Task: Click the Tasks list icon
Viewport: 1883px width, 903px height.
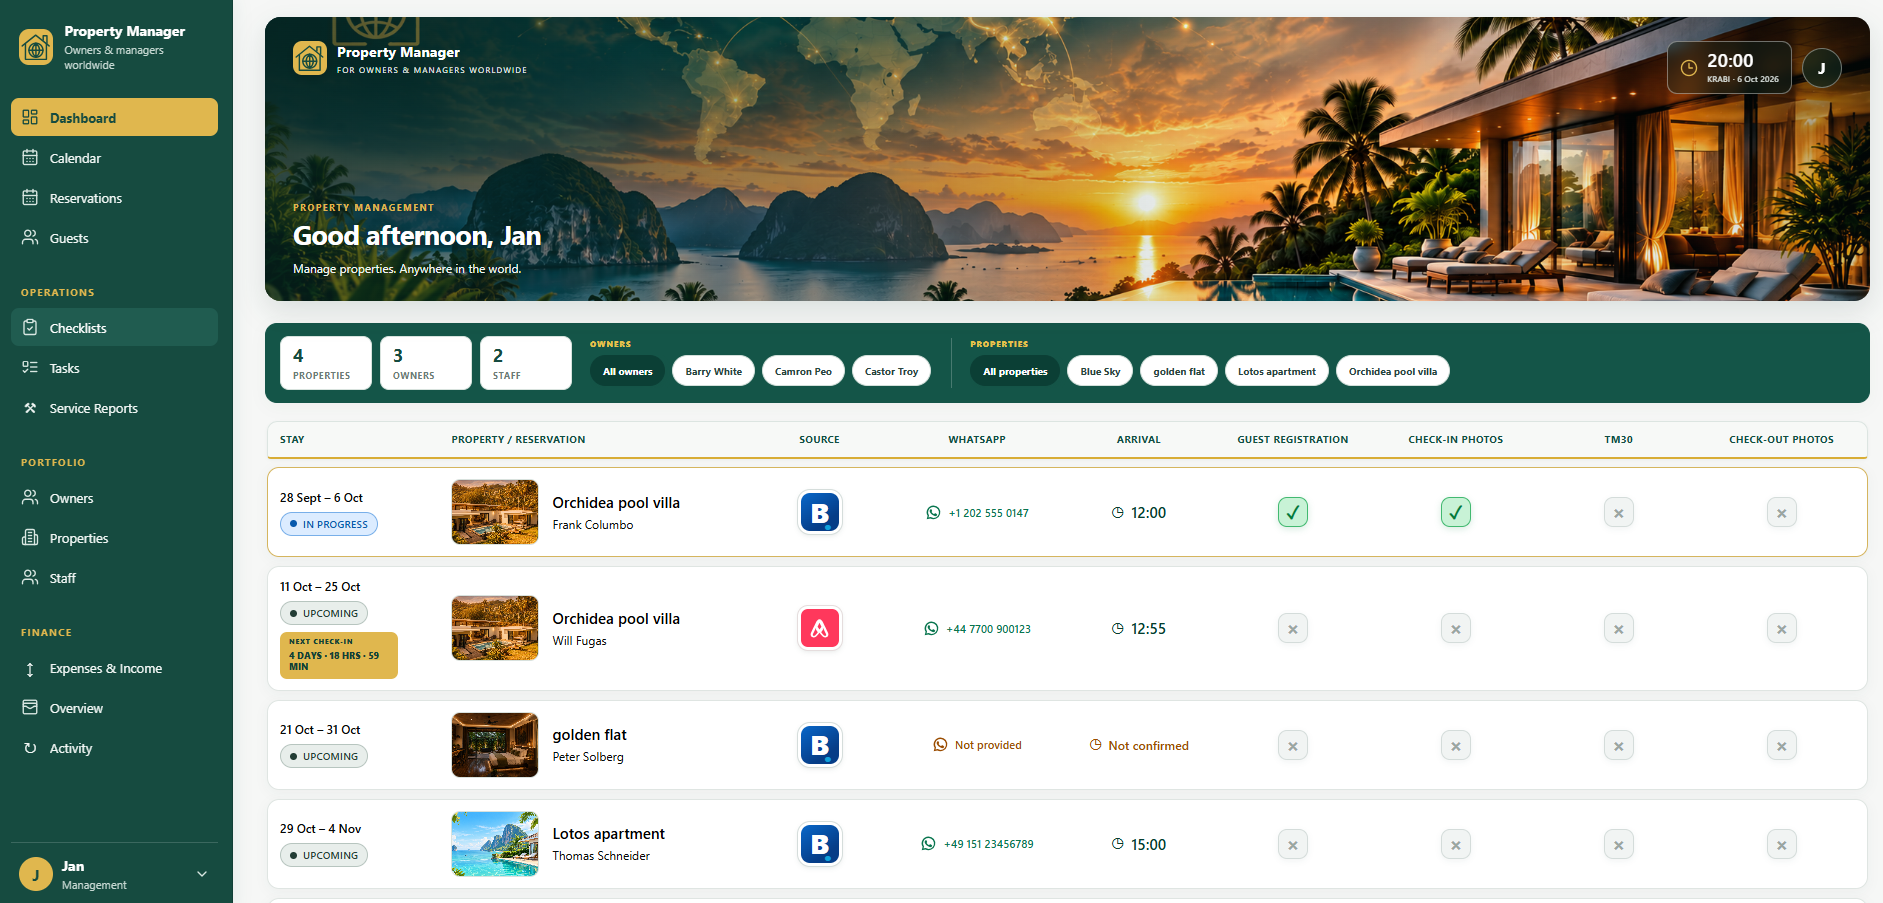Action: 30,368
